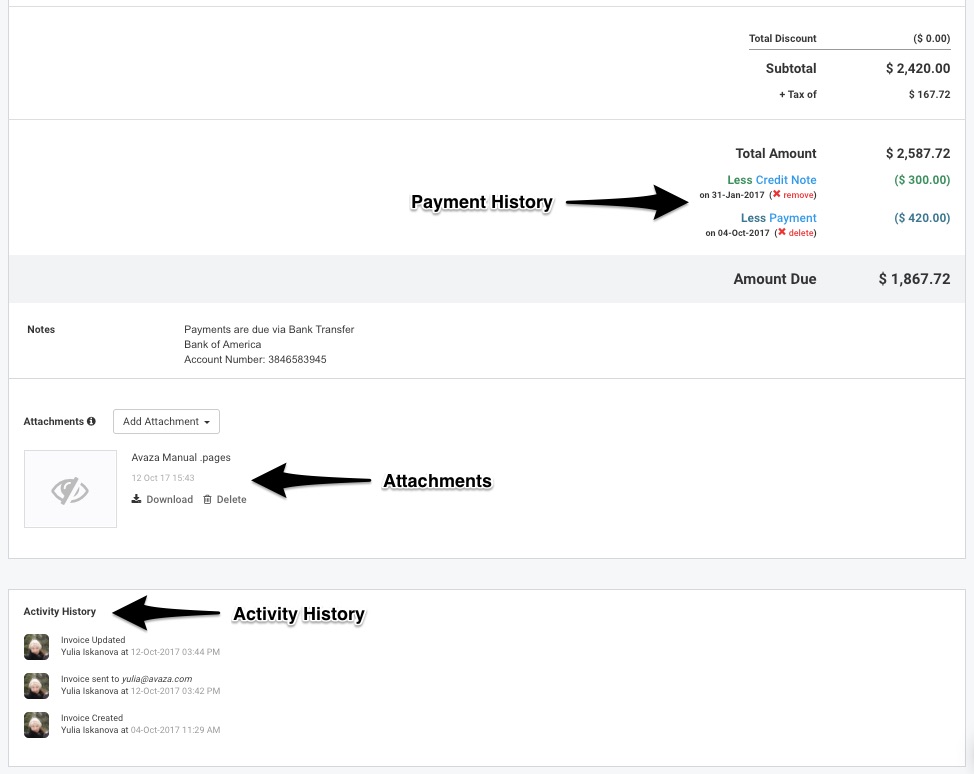The height and width of the screenshot is (774, 974).
Task: Click the Attachments info icon
Action: 91,421
